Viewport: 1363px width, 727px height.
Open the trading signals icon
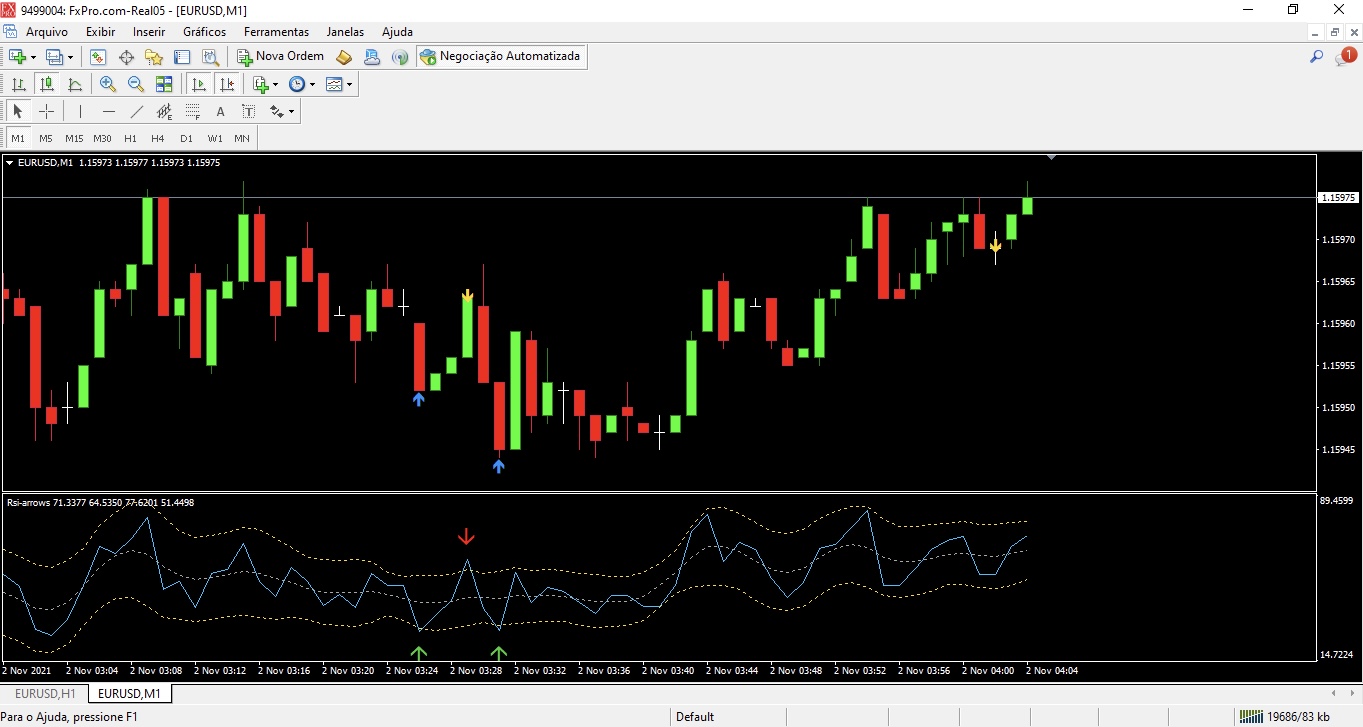pos(400,57)
